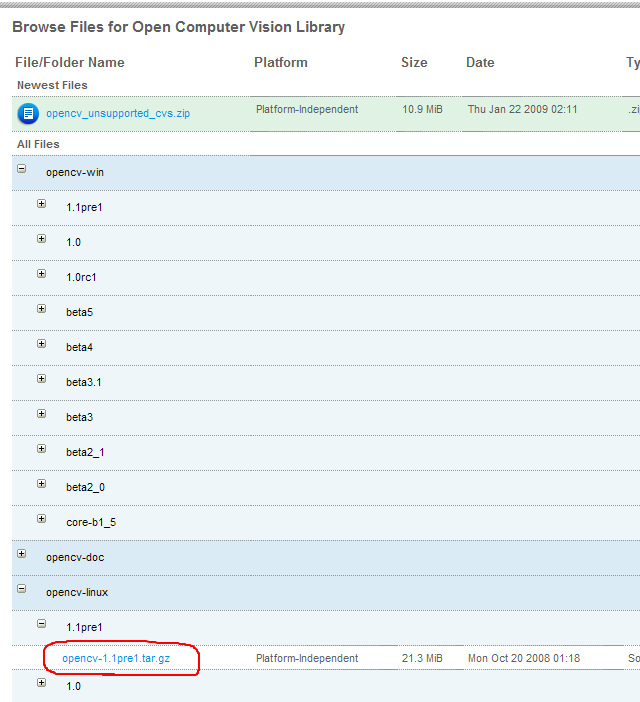This screenshot has height=702, width=640.
Task: Select the beta5 row label
Action: point(80,312)
